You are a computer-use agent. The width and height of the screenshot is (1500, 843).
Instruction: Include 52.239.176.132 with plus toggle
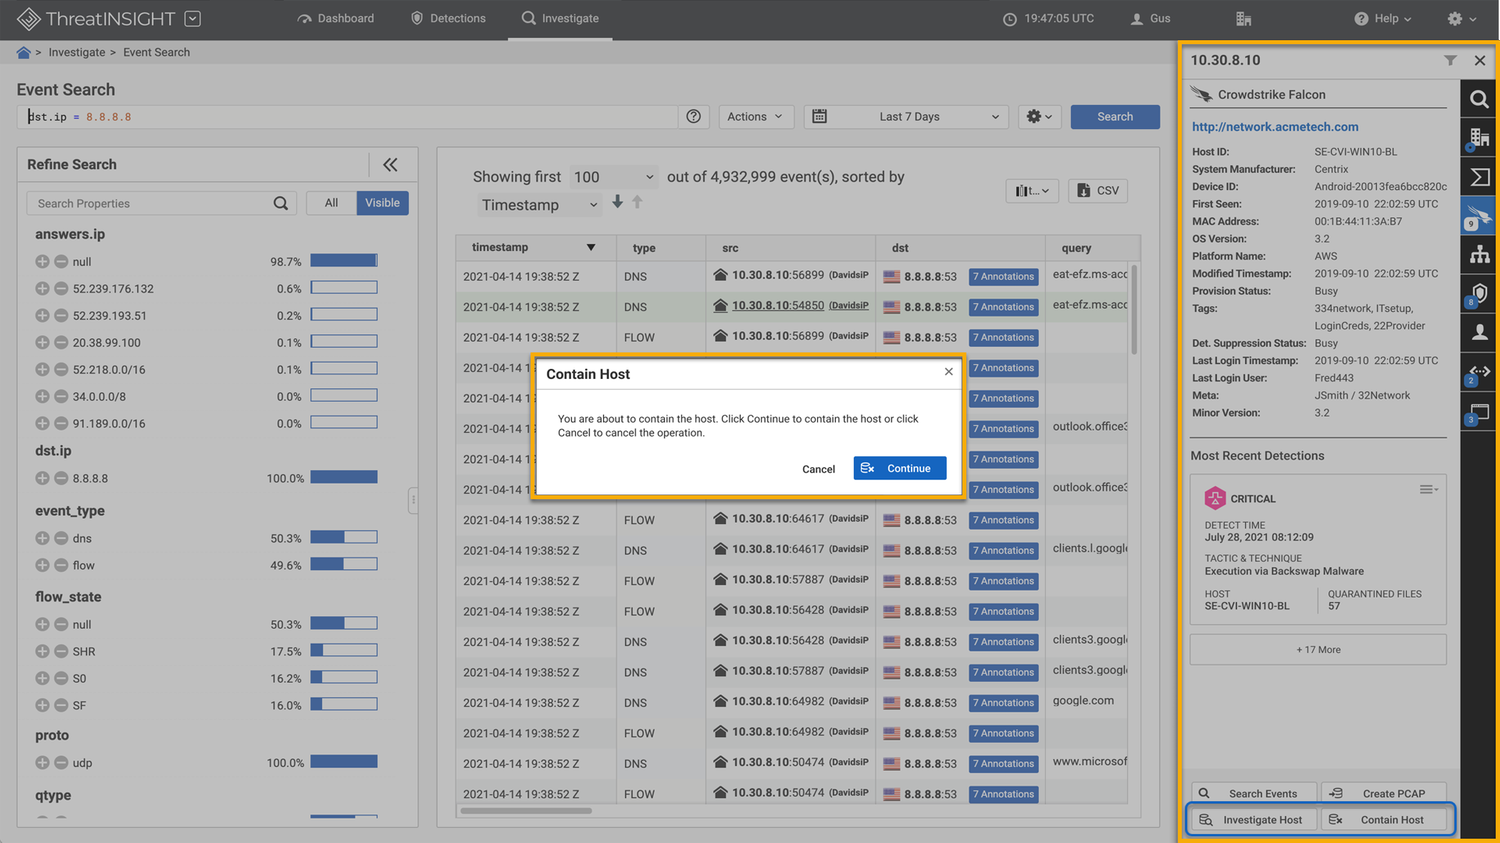(x=42, y=288)
